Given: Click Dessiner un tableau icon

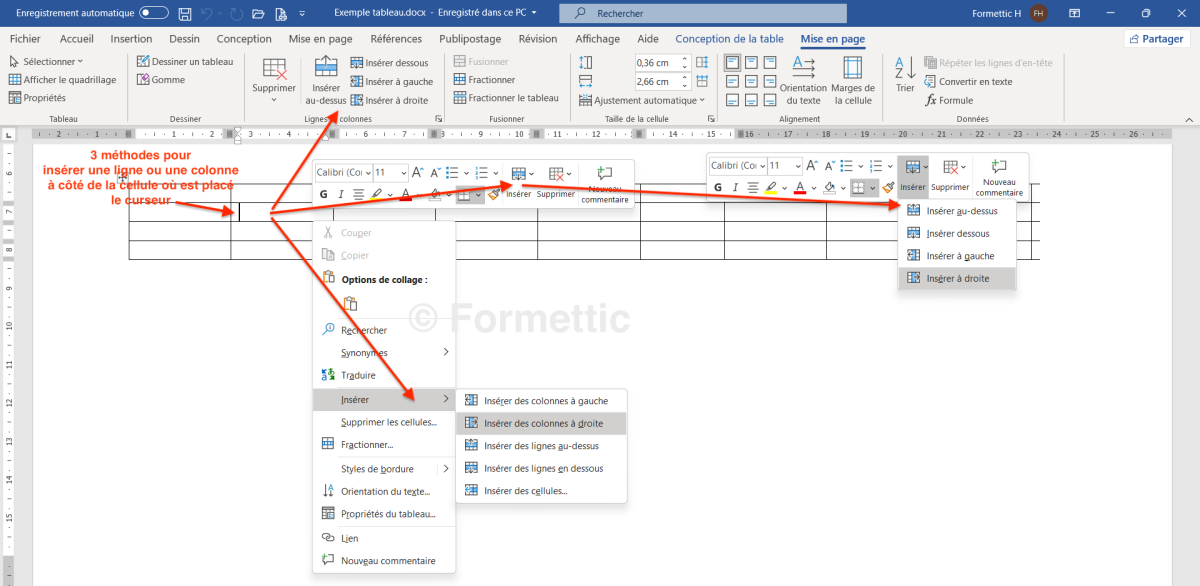Looking at the screenshot, I should (144, 62).
